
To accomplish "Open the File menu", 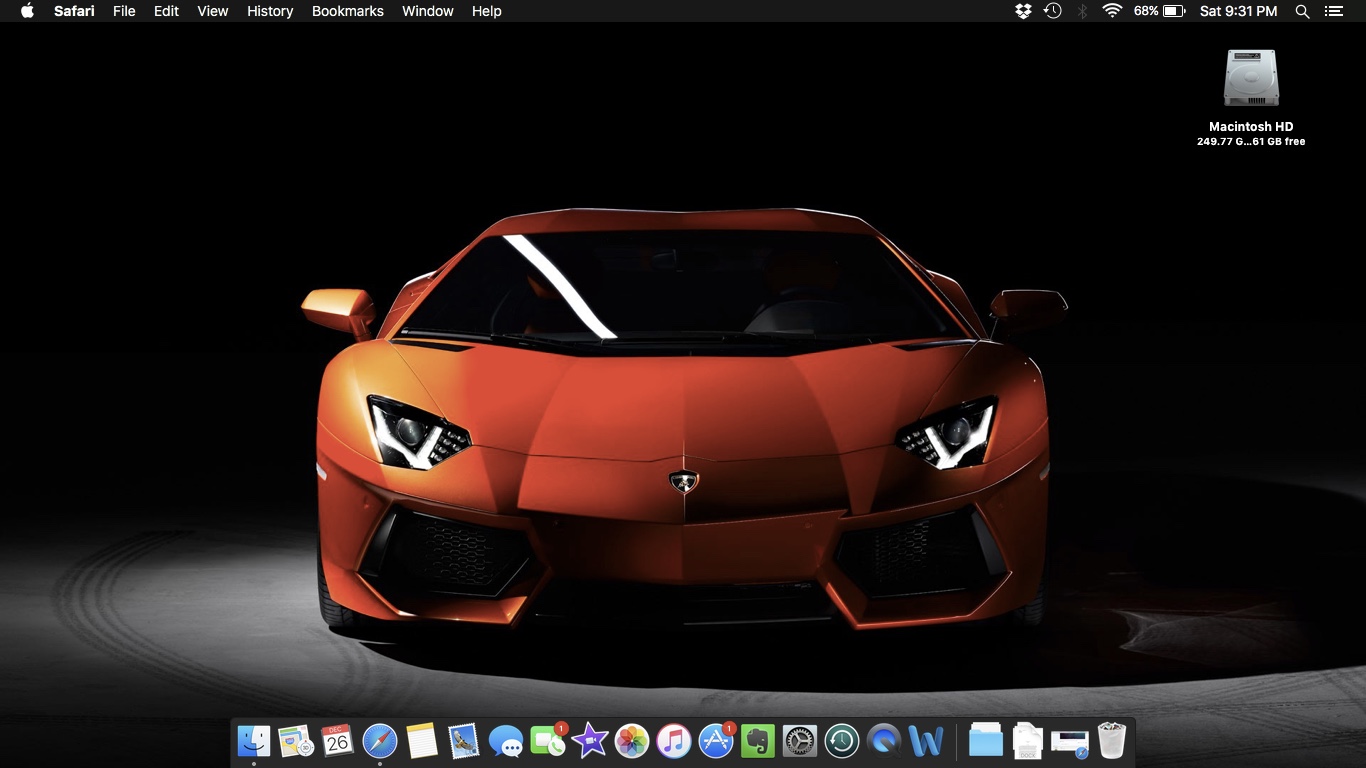I will pos(124,11).
